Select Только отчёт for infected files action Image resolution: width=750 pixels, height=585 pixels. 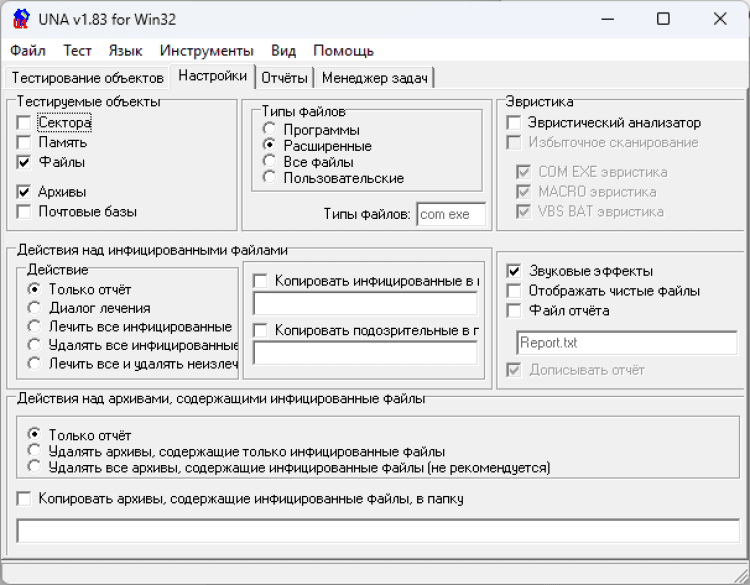point(34,289)
